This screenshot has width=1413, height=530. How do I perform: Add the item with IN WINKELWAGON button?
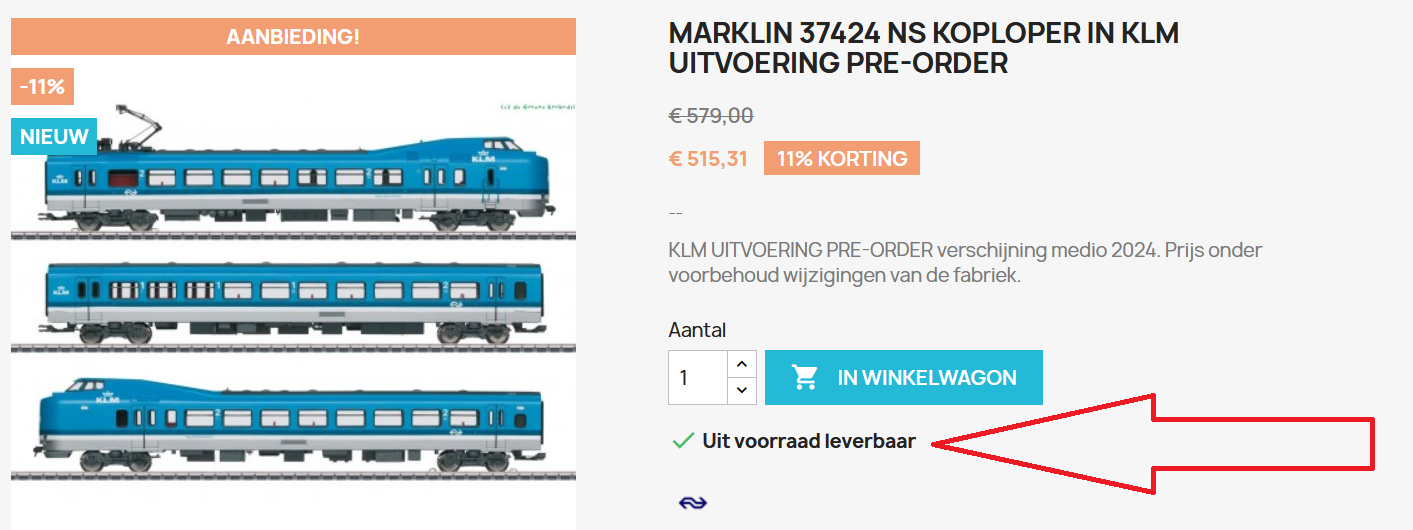click(904, 377)
